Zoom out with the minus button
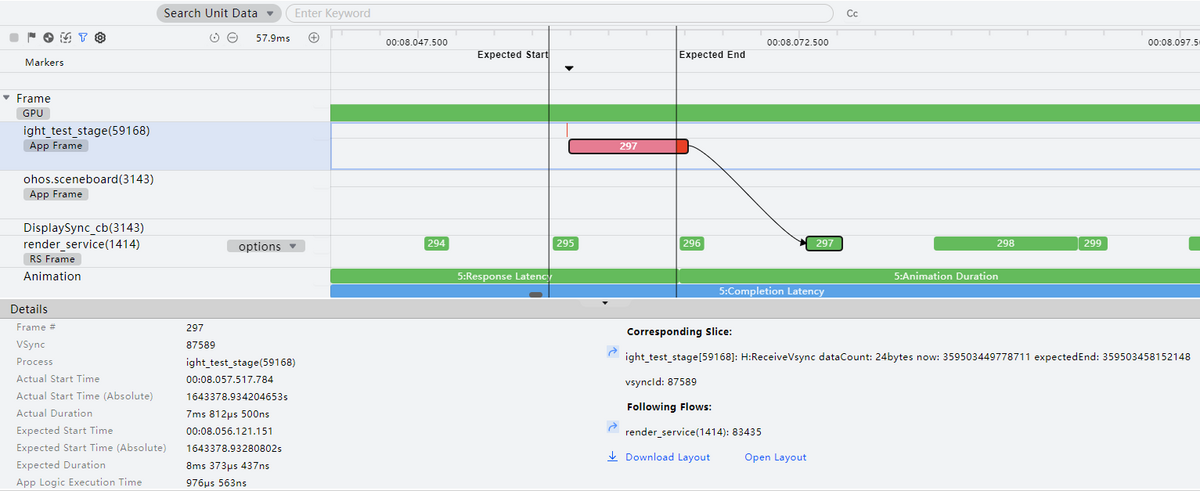 (232, 38)
